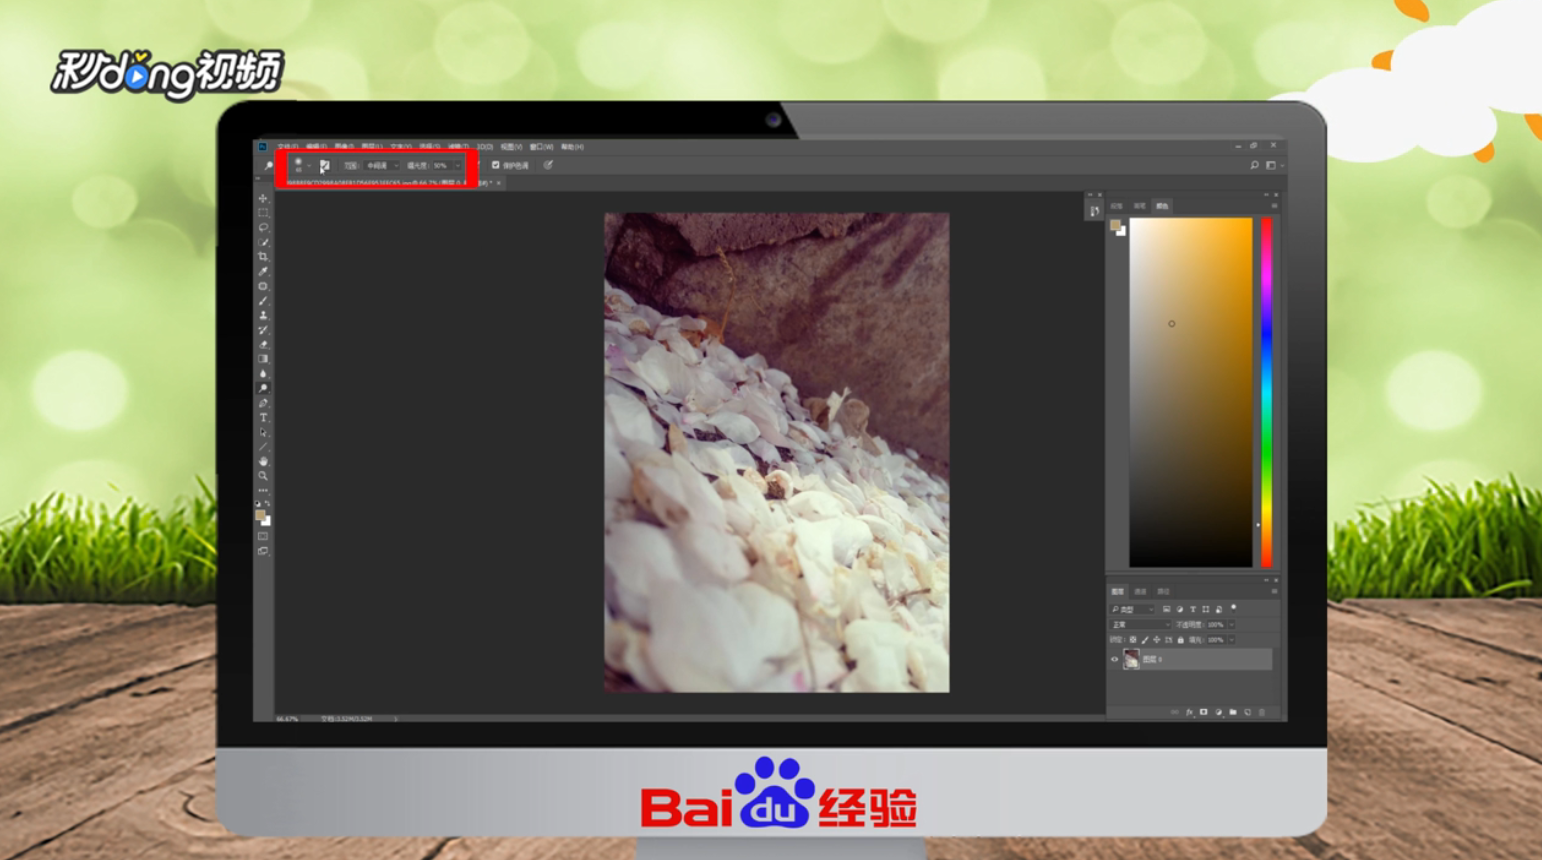Toggle Quick Mask mode

point(263,537)
